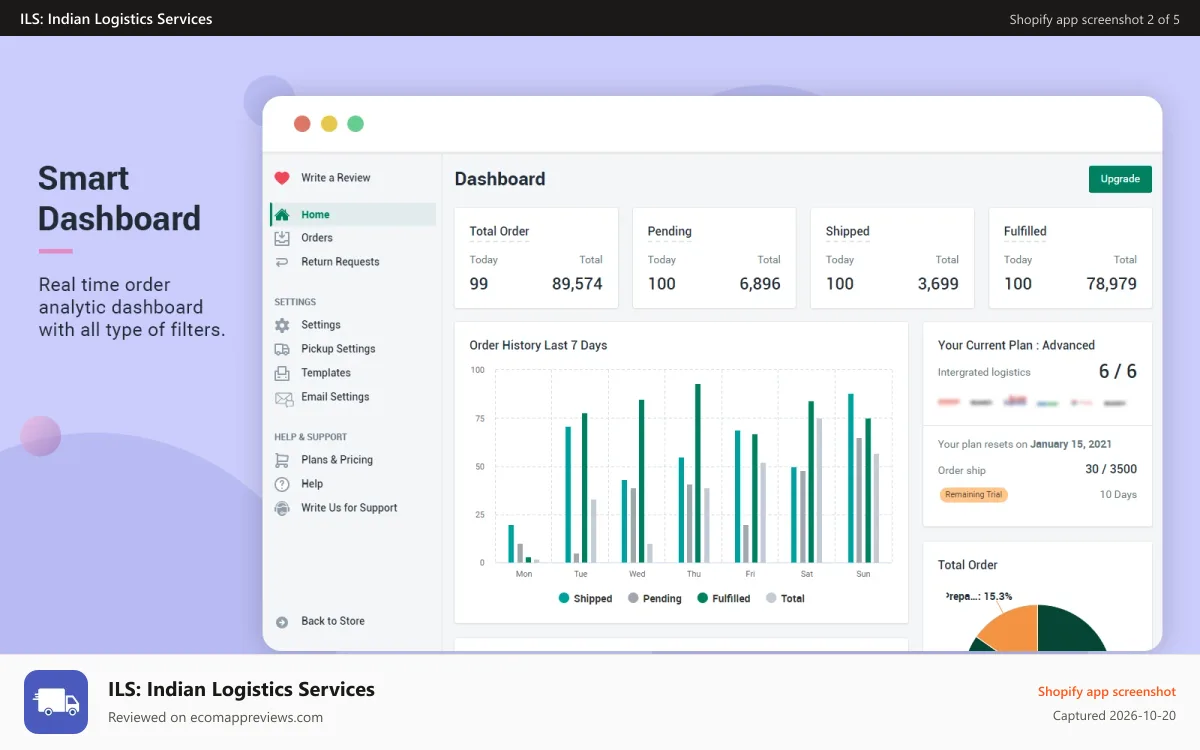Click the Return Requests arrows icon
Viewport: 1200px width, 750px height.
[x=282, y=262]
